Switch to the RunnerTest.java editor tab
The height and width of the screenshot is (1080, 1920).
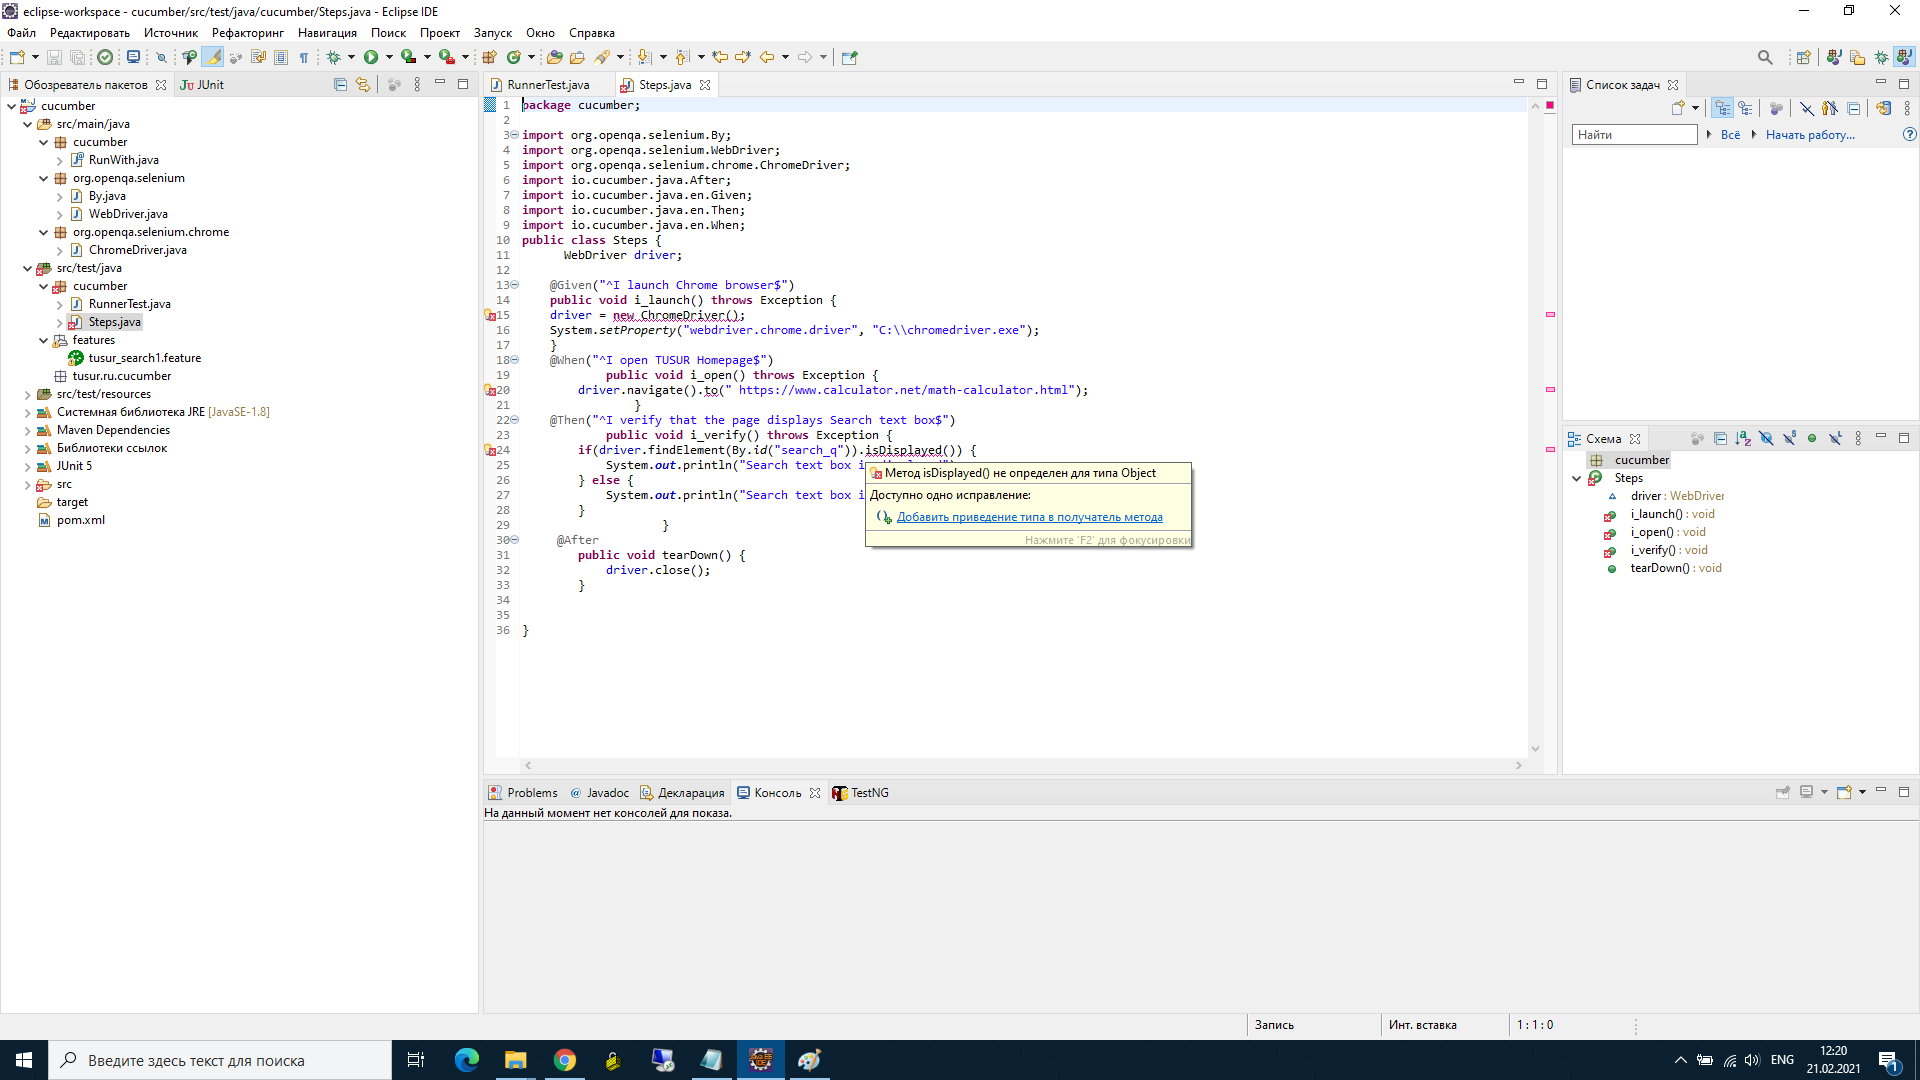point(548,85)
